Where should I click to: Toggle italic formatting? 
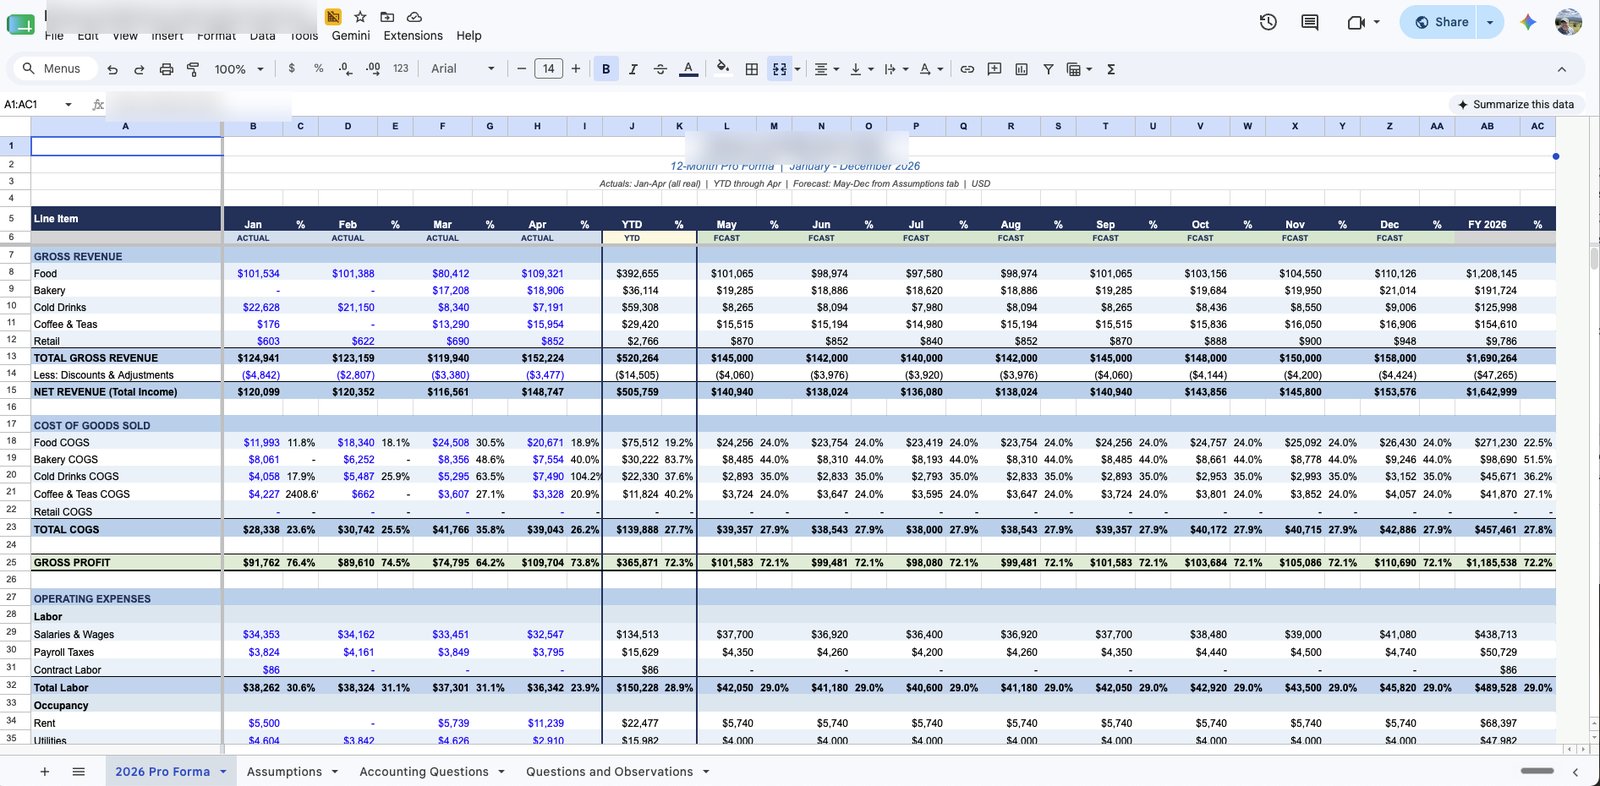(633, 69)
